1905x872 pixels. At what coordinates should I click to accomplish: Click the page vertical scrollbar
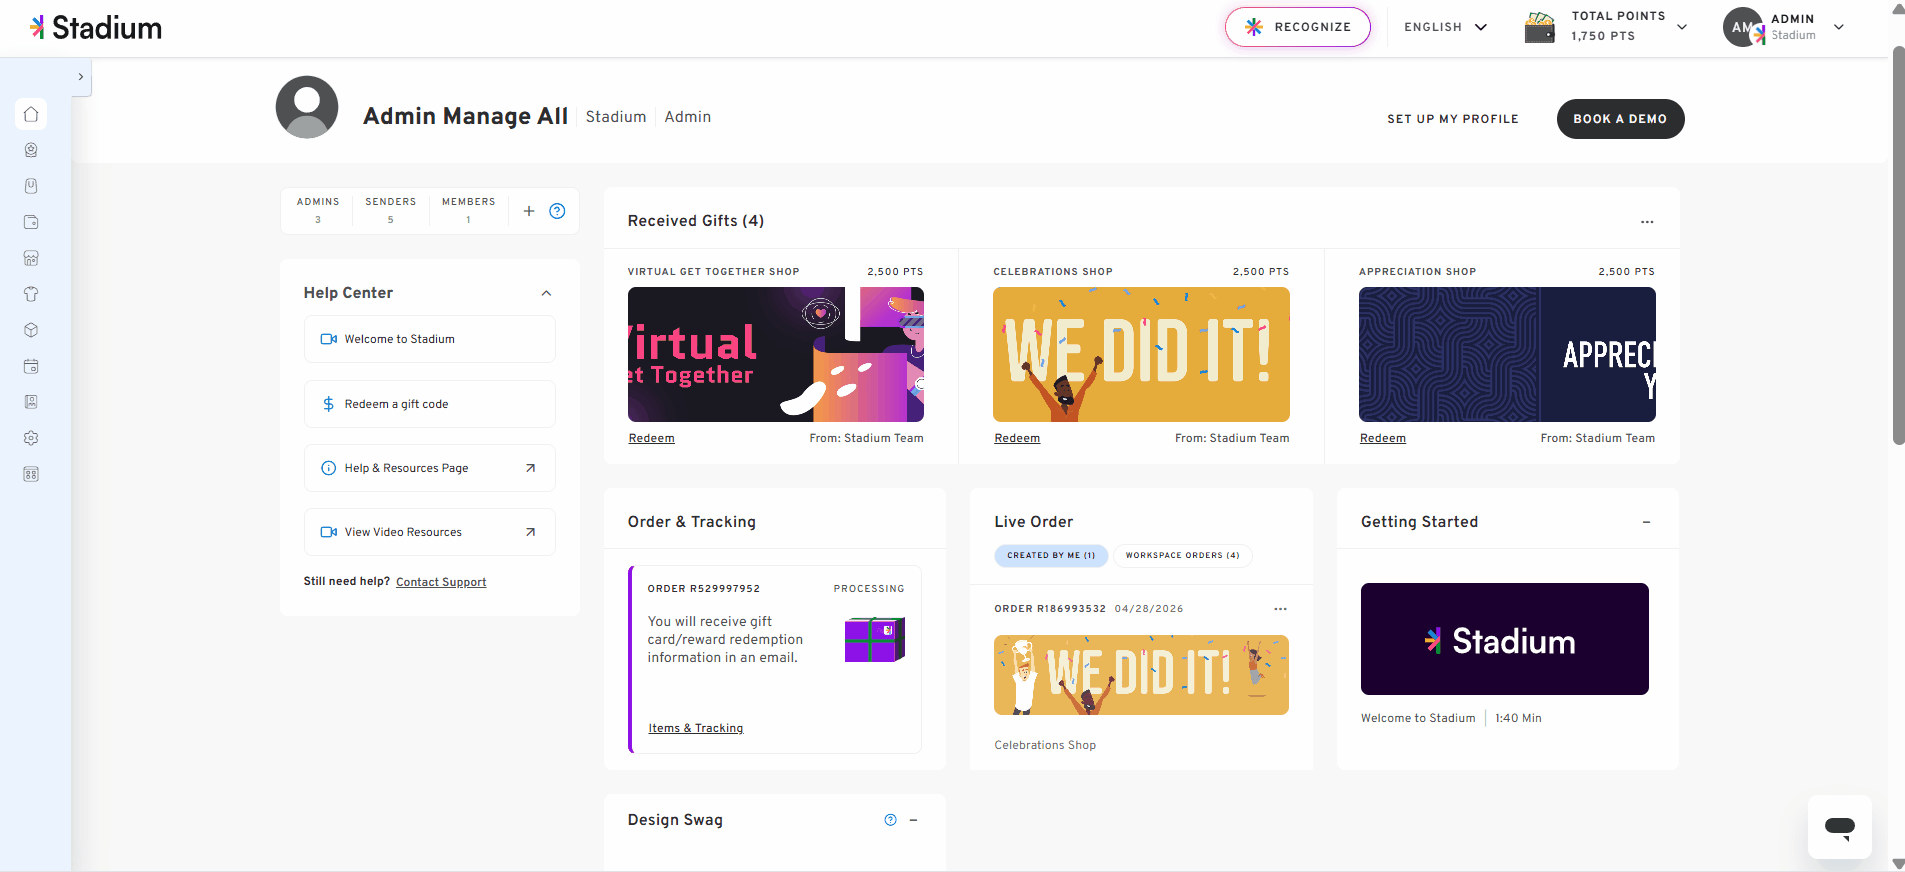pyautogui.click(x=1899, y=245)
